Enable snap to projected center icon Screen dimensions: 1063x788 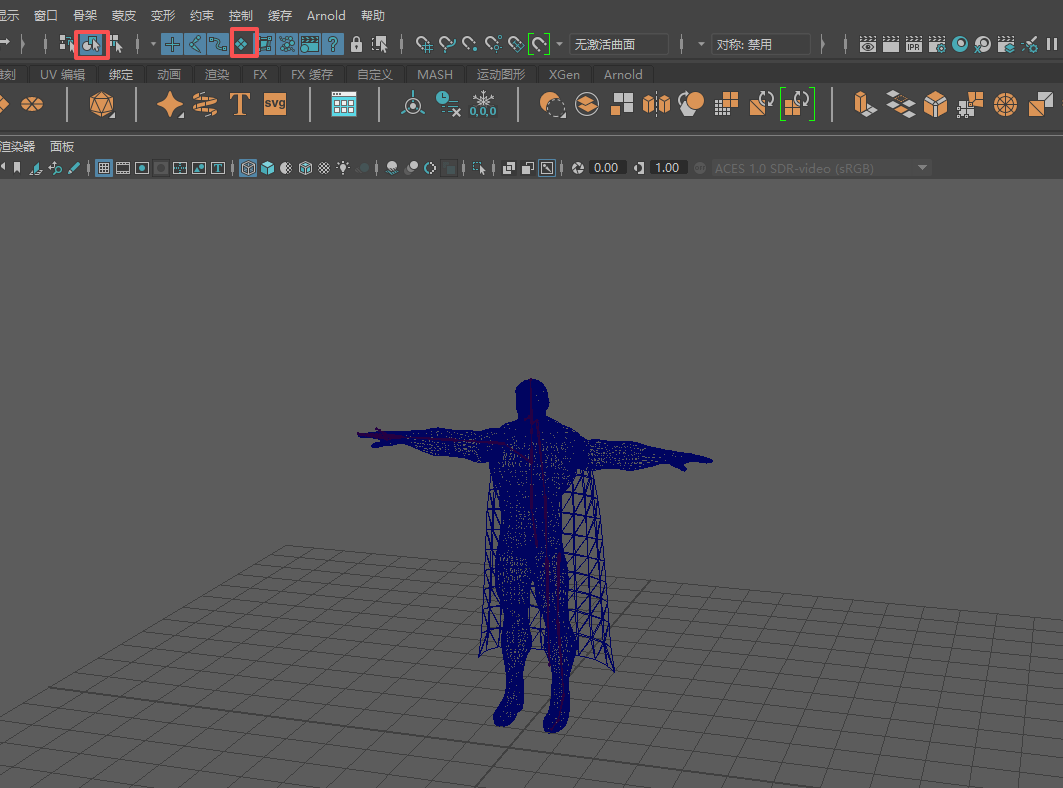493,45
